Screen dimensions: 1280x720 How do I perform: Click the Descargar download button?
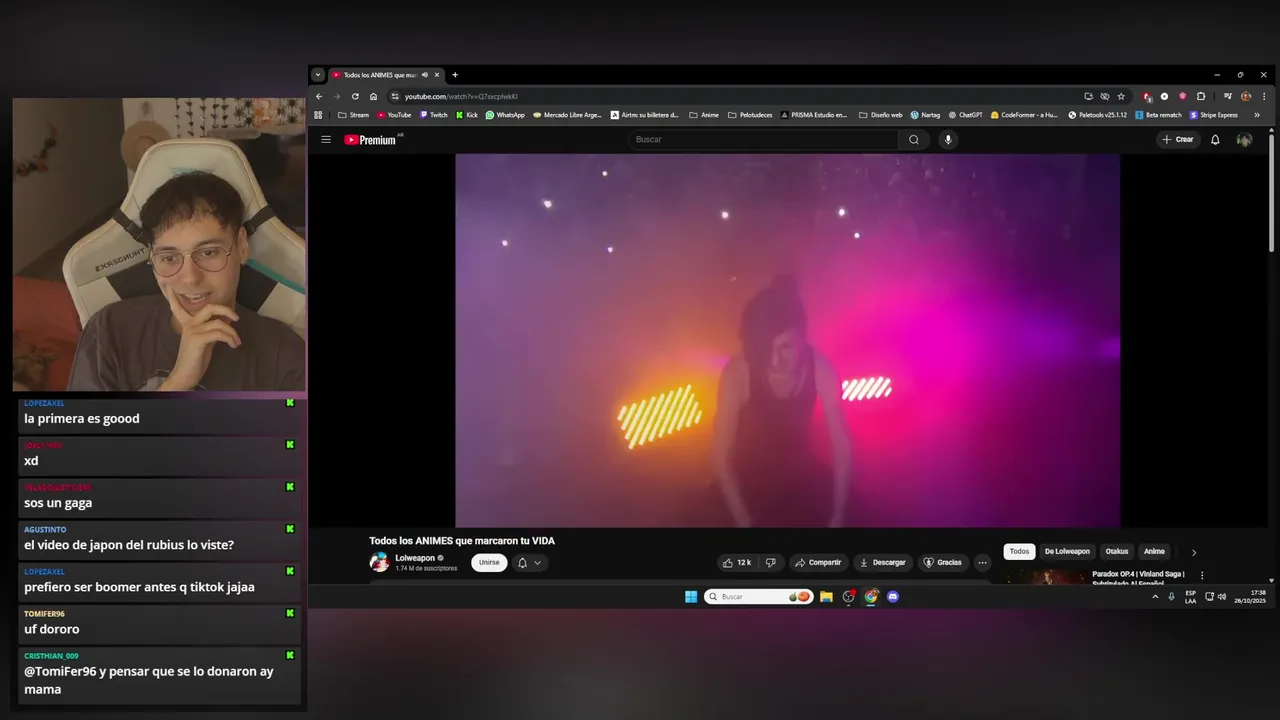(x=882, y=562)
